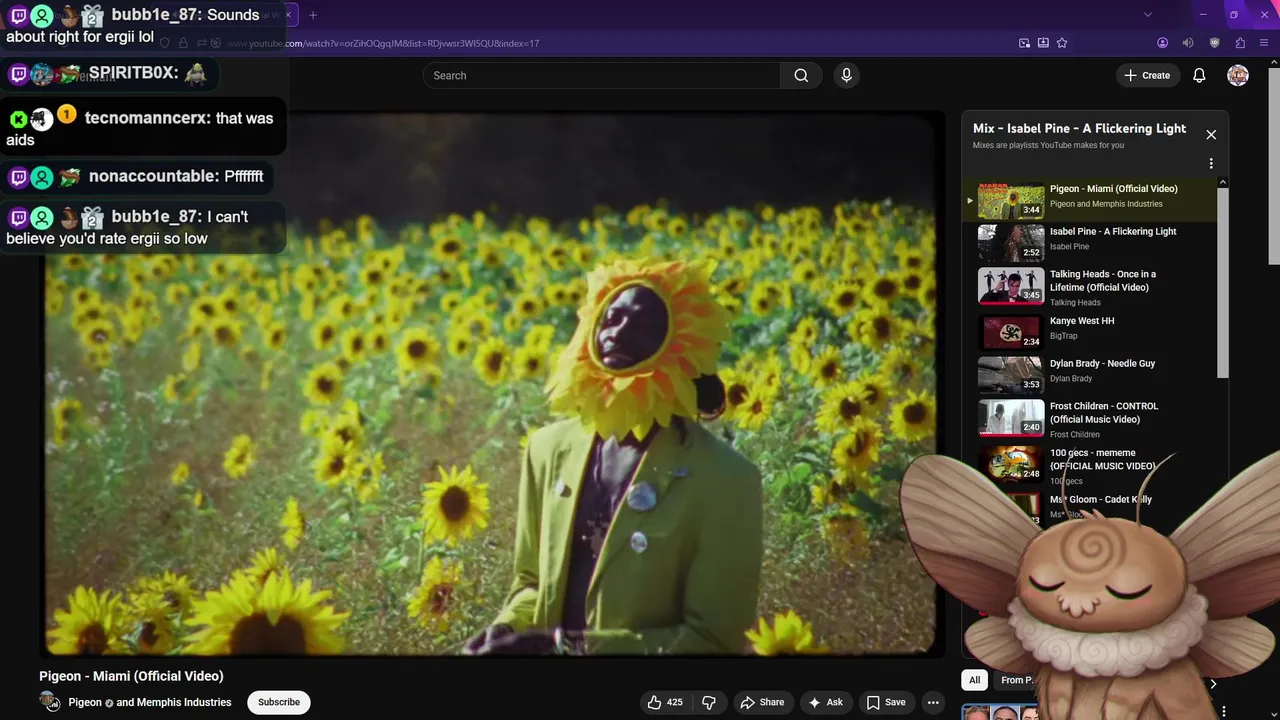The width and height of the screenshot is (1280, 720).
Task: Start voice search with the microphone icon
Action: coord(846,75)
